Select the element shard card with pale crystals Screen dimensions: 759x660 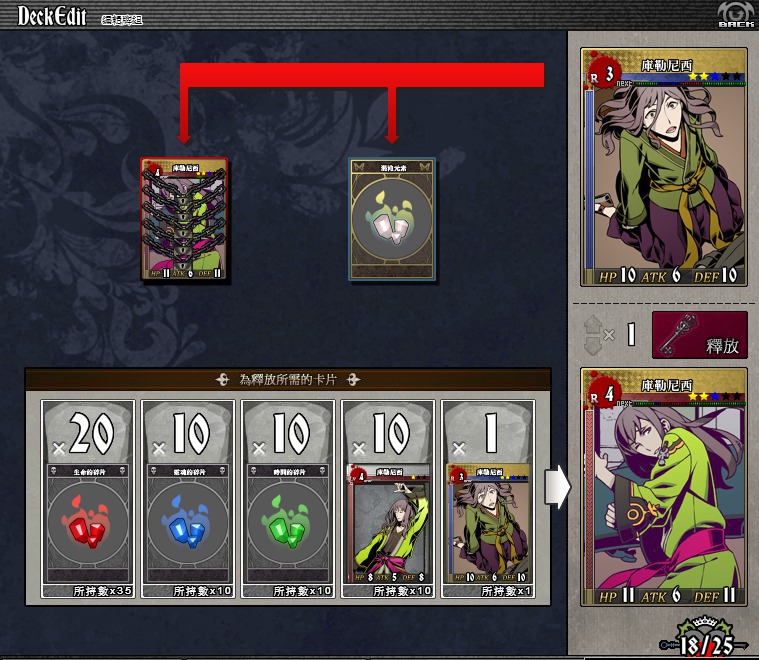point(392,219)
